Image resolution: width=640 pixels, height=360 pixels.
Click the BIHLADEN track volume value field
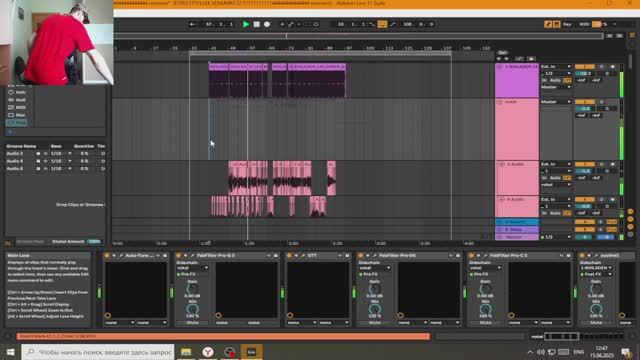click(585, 73)
